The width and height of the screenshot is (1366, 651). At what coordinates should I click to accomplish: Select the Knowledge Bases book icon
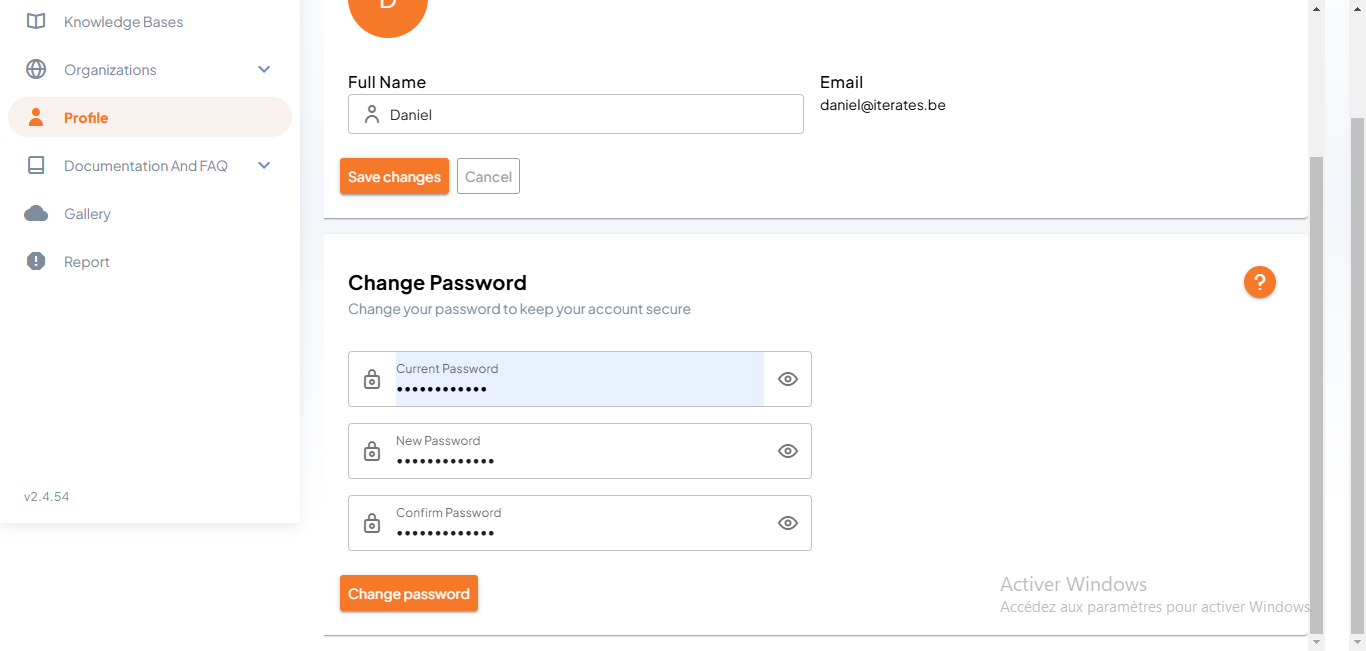point(36,21)
